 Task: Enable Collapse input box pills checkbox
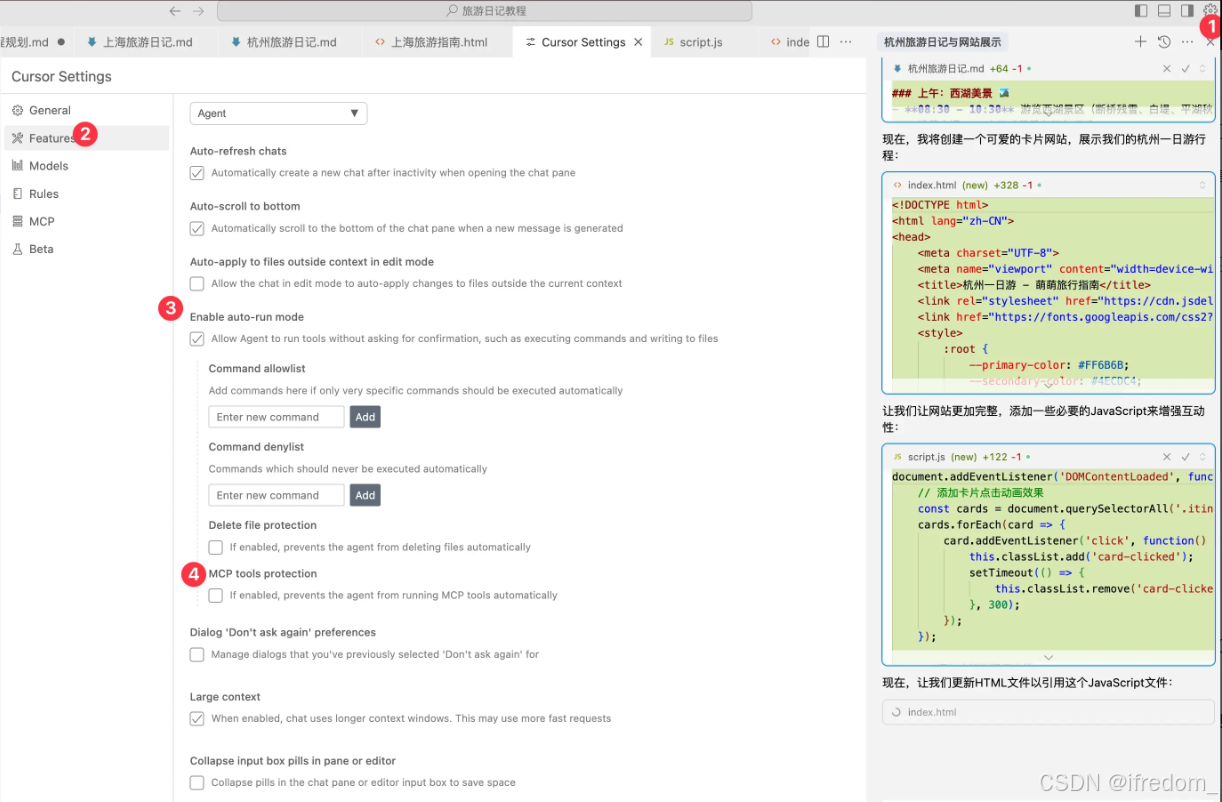coord(197,782)
